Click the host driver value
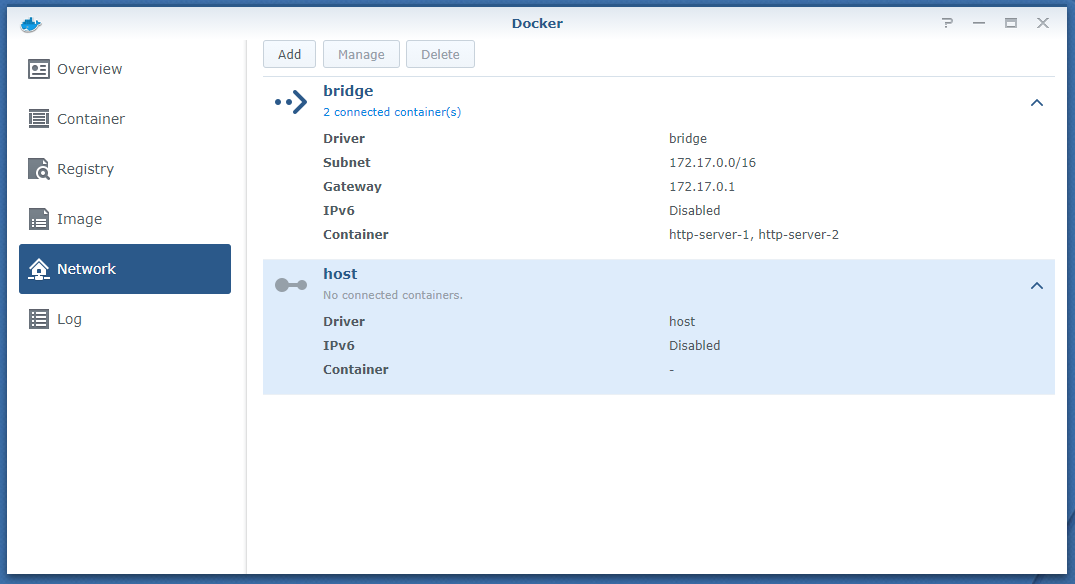 pos(681,321)
